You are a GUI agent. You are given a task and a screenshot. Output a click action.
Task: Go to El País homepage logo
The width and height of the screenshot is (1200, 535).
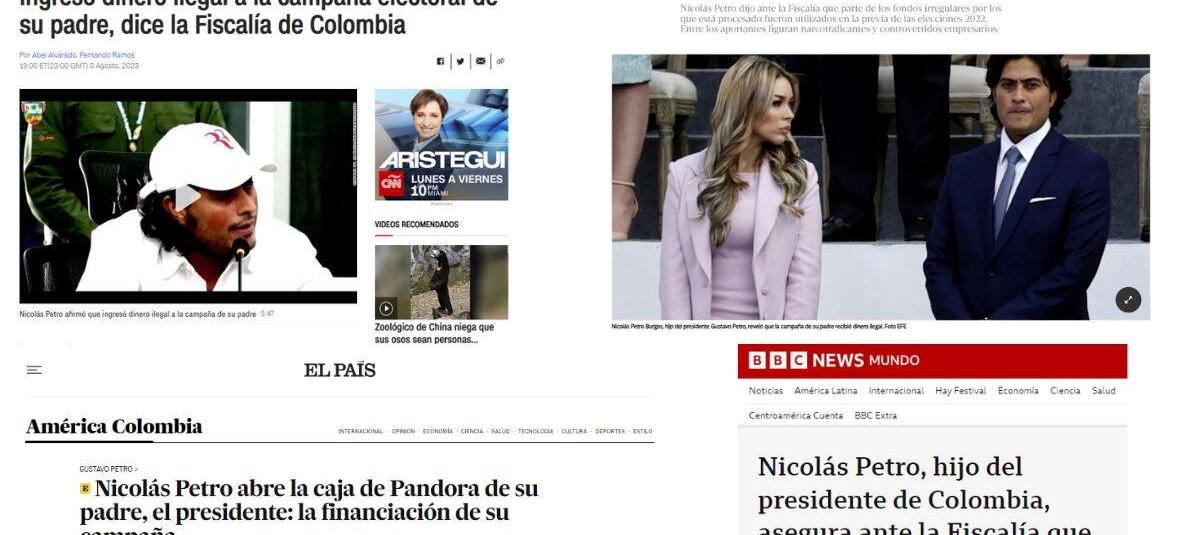coord(340,370)
